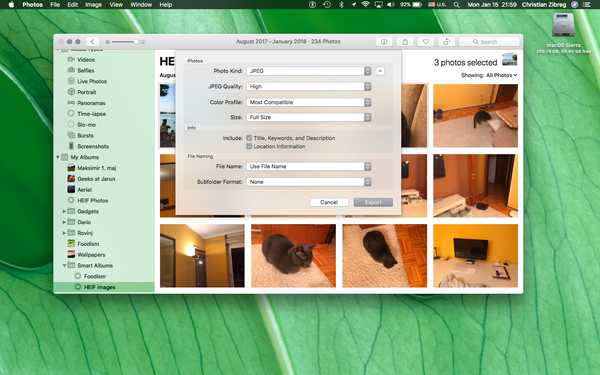Open the Wallpapers album
The height and width of the screenshot is (375, 600).
pos(91,254)
